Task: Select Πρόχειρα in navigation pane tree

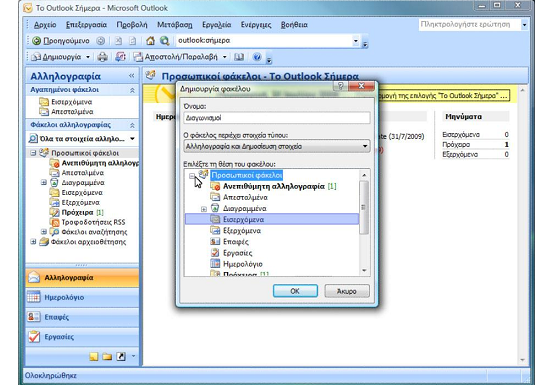Action: 77,212
